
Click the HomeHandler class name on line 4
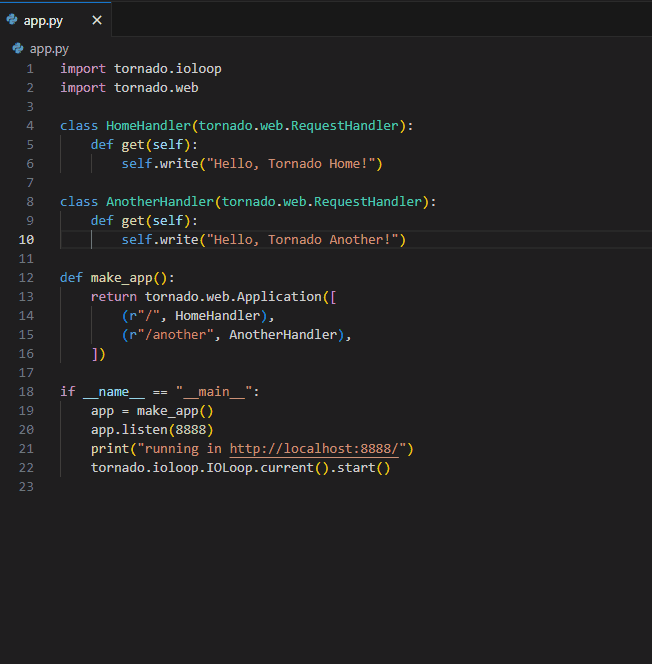(148, 126)
